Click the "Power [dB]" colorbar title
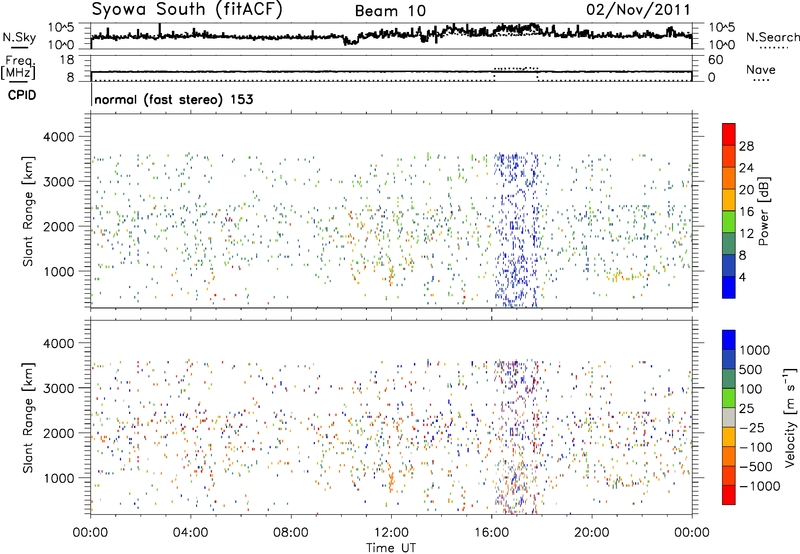The image size is (800, 554). pos(764,211)
